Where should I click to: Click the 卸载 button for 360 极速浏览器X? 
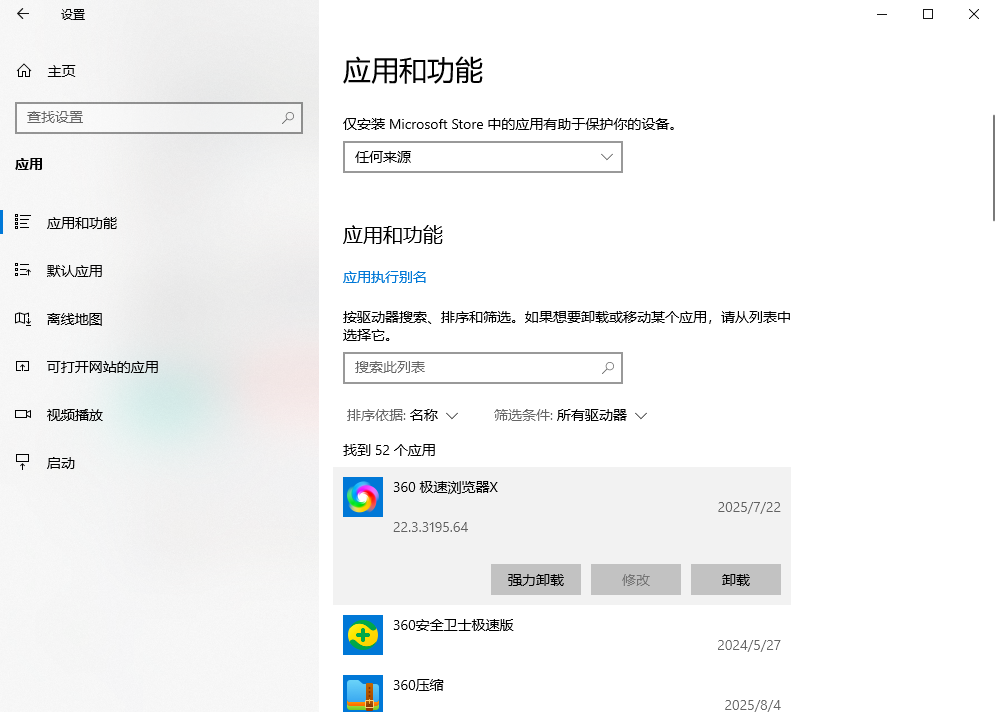coord(735,579)
